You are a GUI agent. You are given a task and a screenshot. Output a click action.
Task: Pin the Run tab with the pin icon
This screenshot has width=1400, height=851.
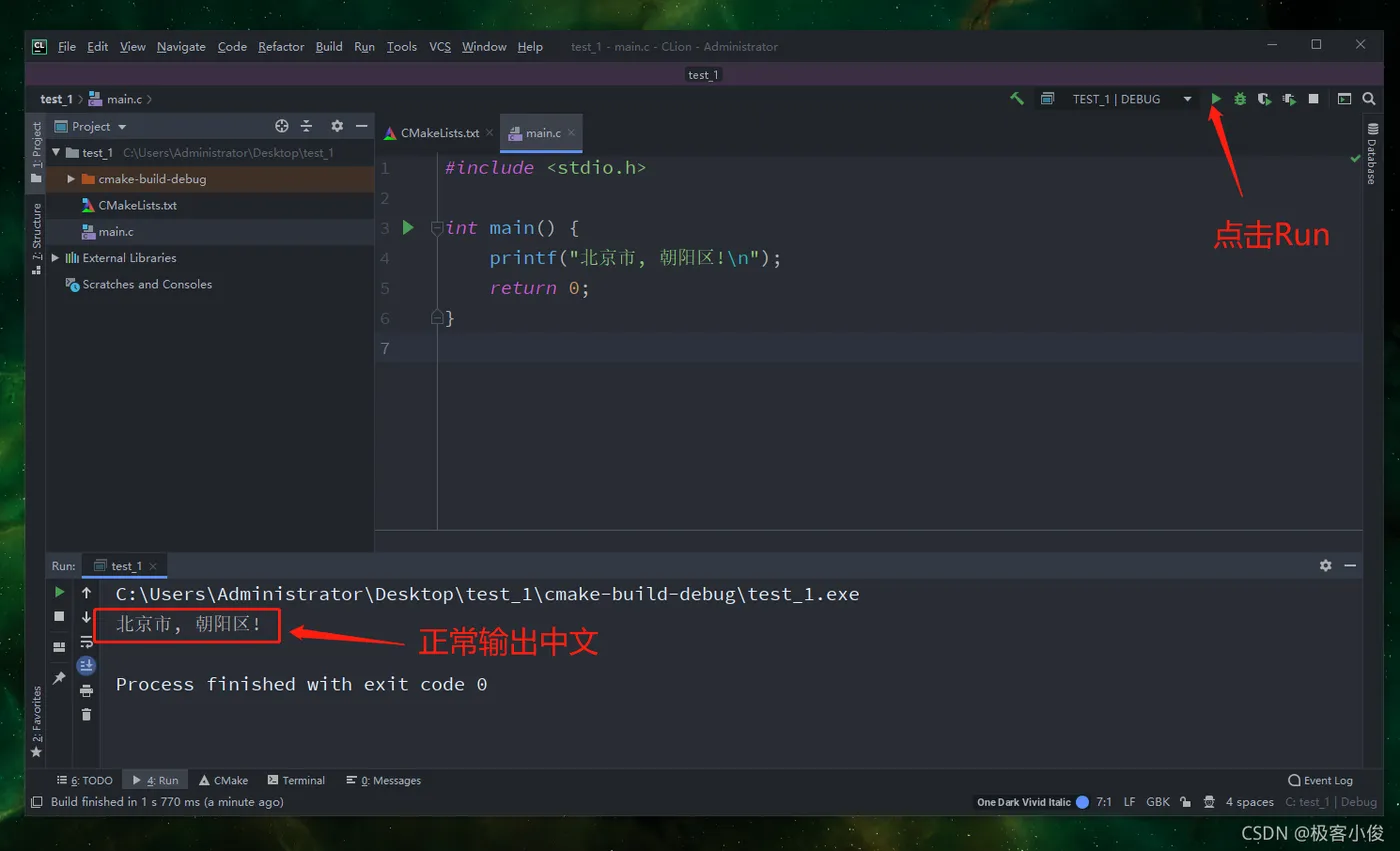[59, 678]
